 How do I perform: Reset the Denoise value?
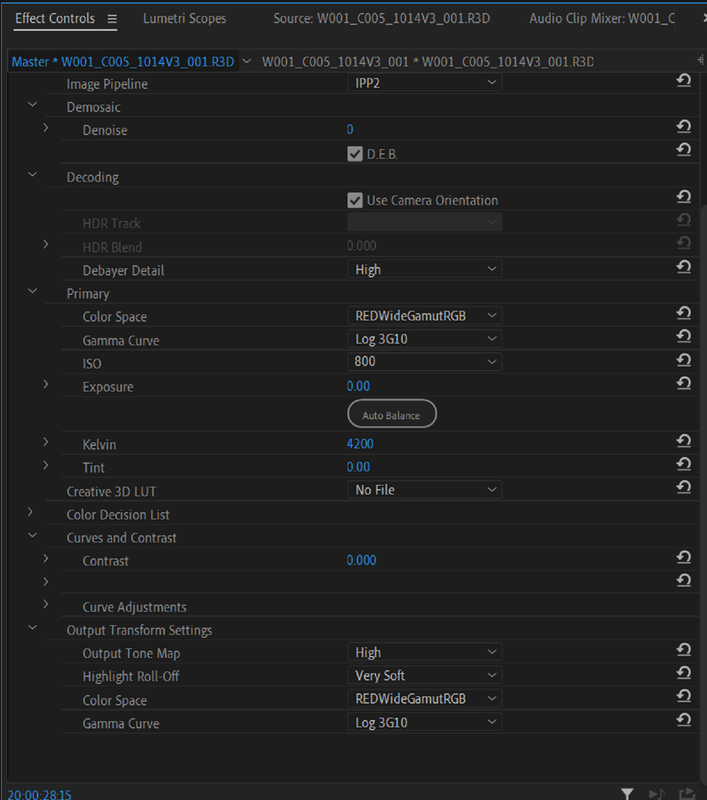[684, 126]
